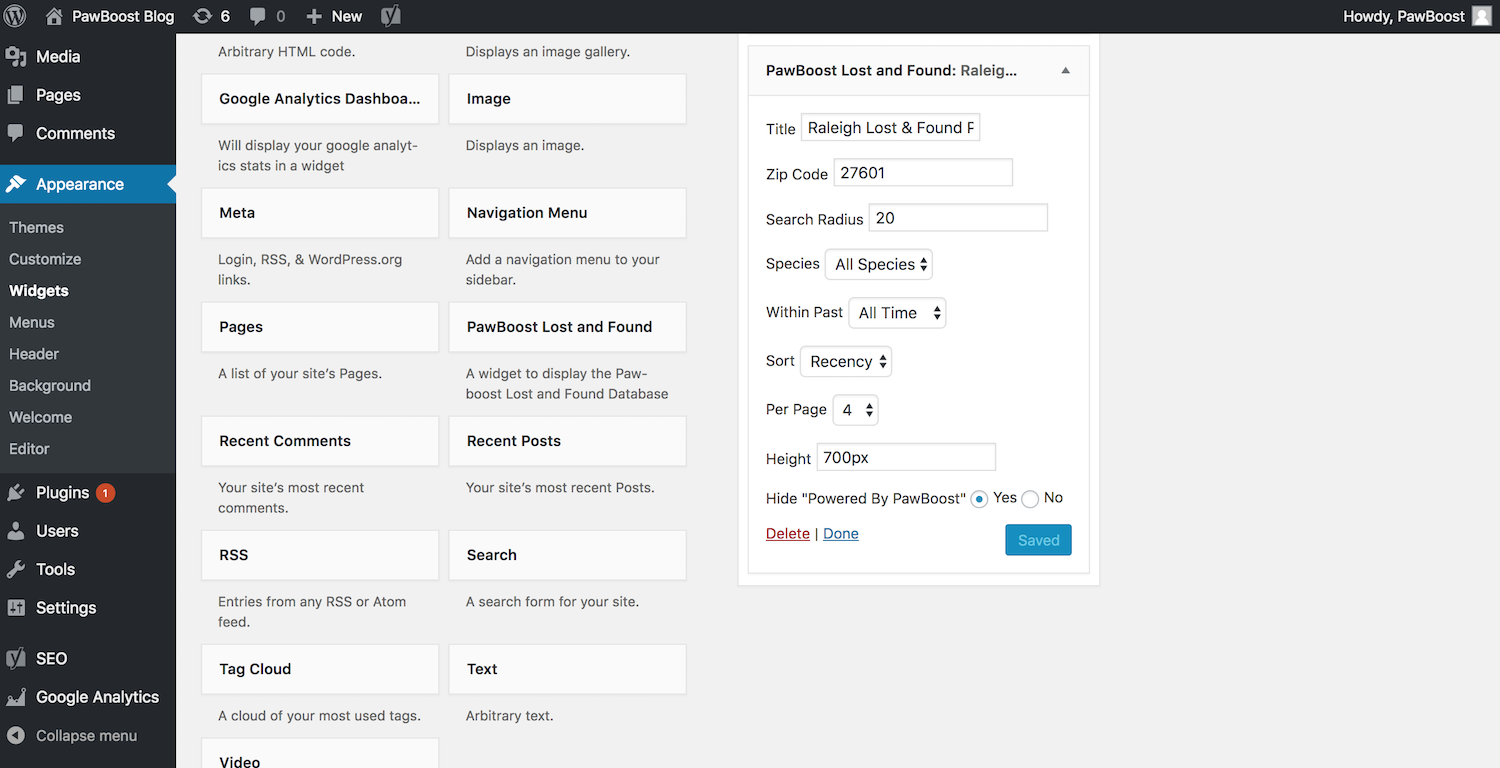Image resolution: width=1500 pixels, height=768 pixels.
Task: Expand the RSS available widget
Action: point(320,555)
